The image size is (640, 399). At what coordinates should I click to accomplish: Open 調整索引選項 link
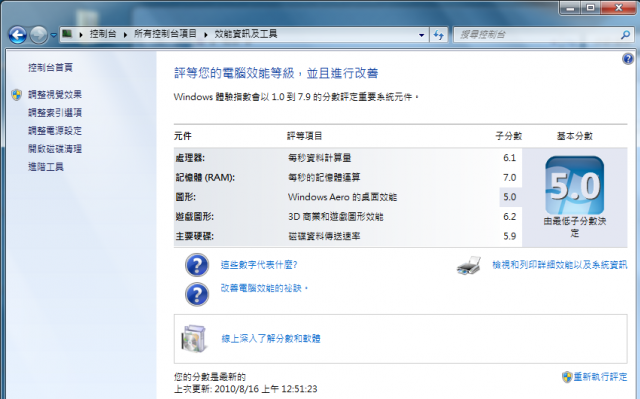pyautogui.click(x=55, y=113)
